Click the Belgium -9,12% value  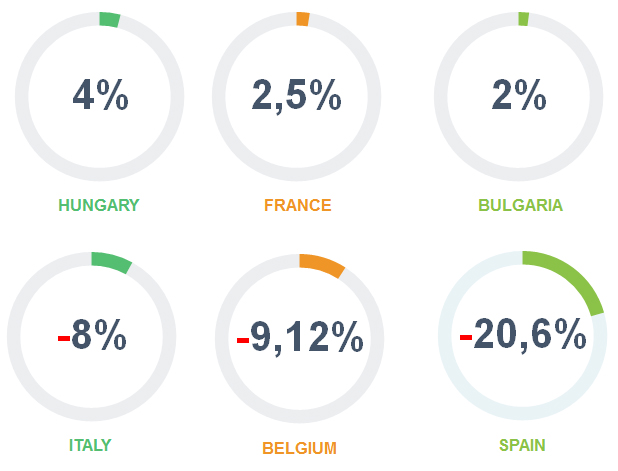(x=300, y=337)
